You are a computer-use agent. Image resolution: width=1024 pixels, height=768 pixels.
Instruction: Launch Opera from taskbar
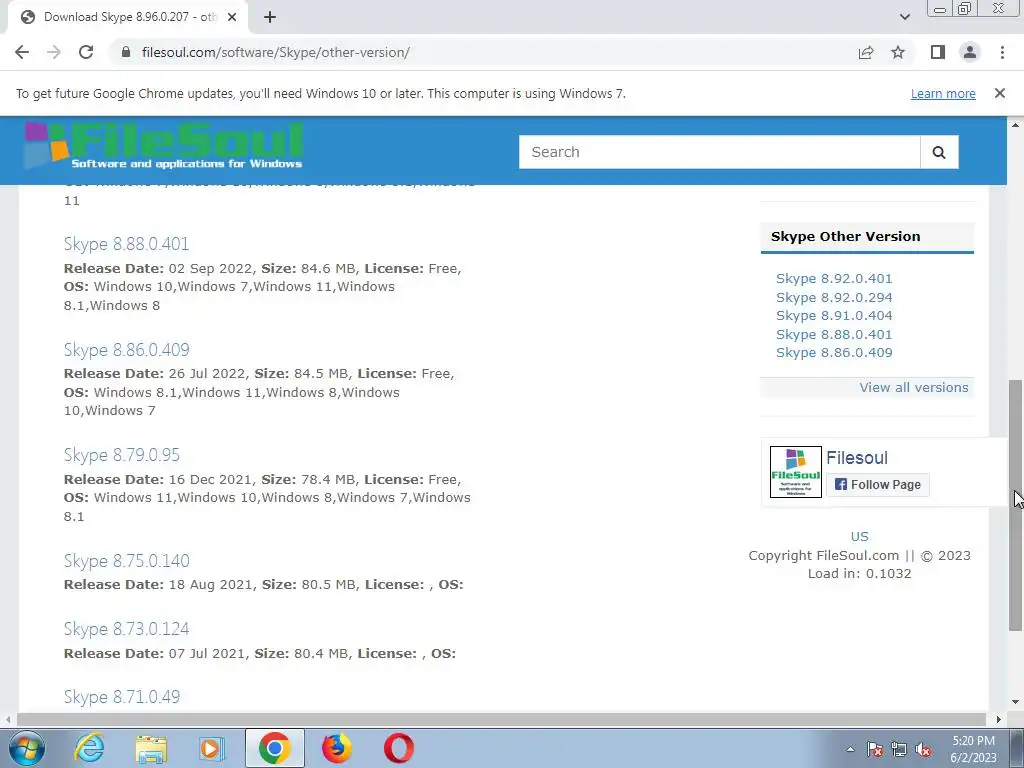click(398, 748)
